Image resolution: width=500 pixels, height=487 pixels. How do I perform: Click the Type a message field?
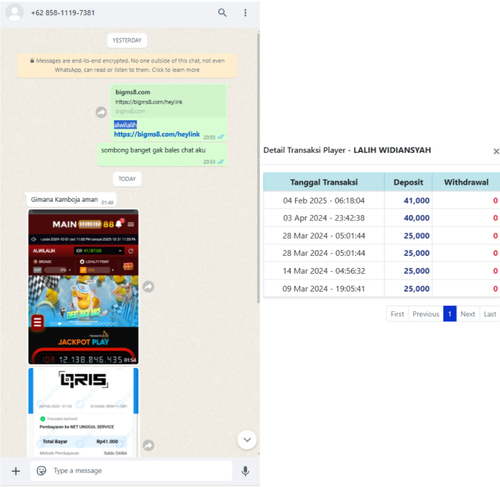coord(131,471)
